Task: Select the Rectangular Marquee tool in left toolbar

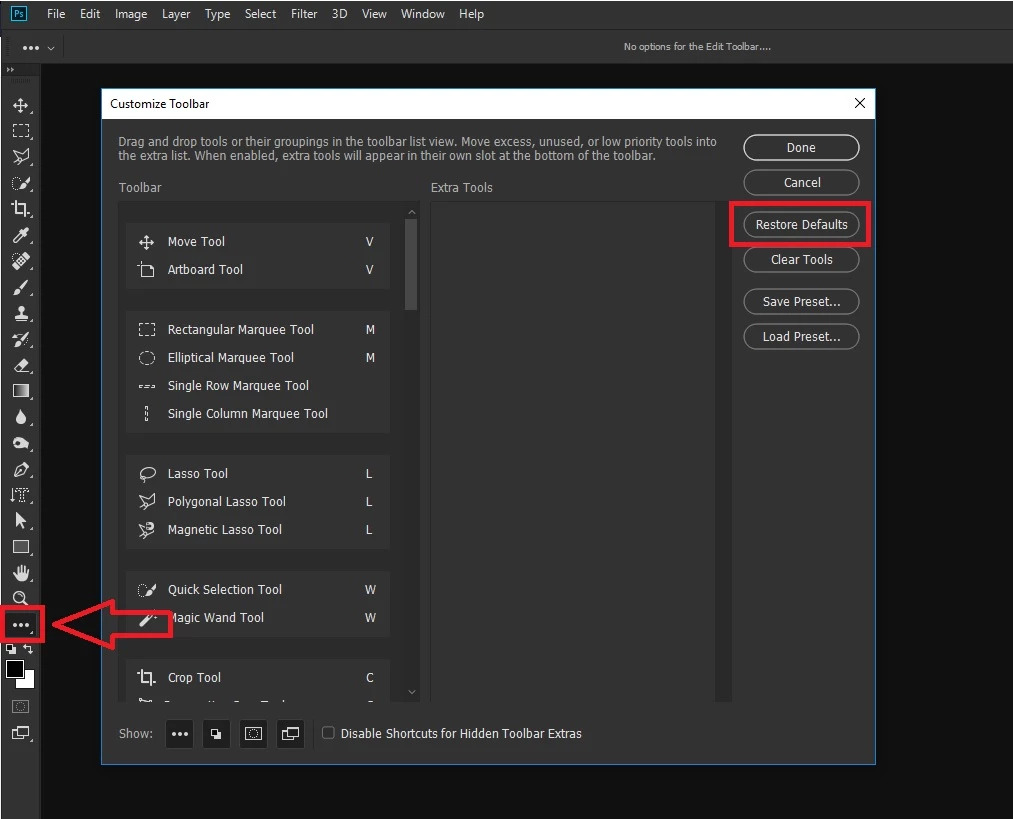Action: tap(21, 131)
